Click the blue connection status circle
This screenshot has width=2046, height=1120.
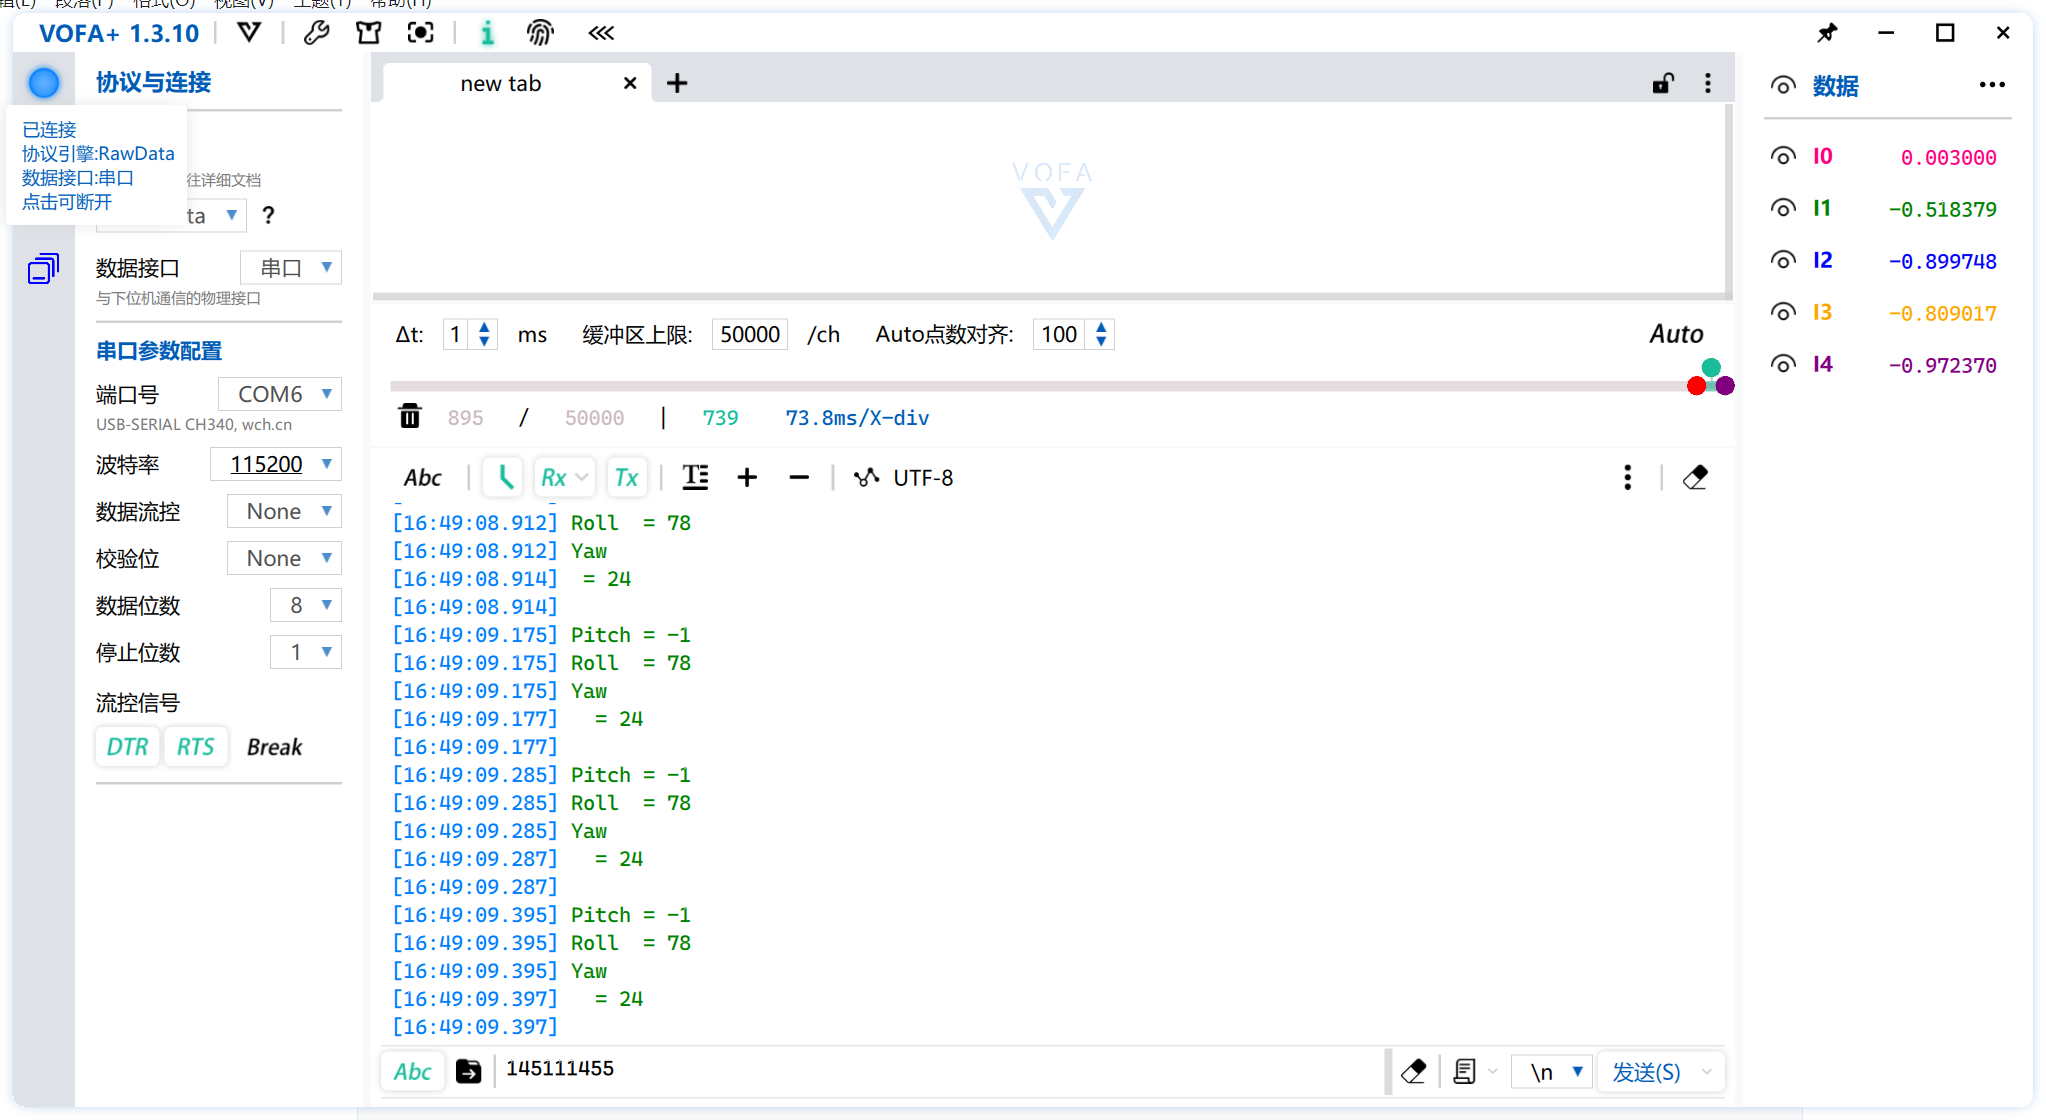pos(44,83)
